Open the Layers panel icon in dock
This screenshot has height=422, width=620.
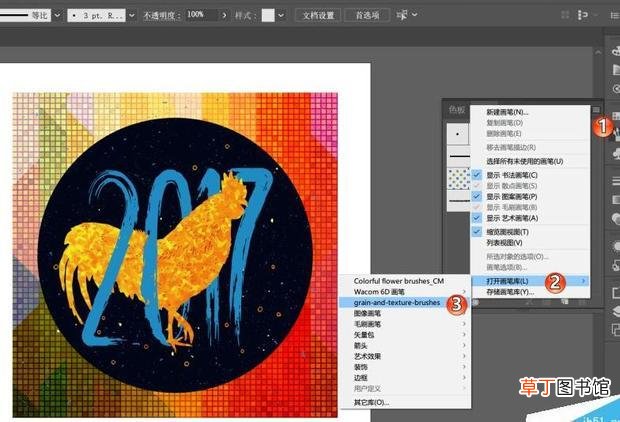616,311
